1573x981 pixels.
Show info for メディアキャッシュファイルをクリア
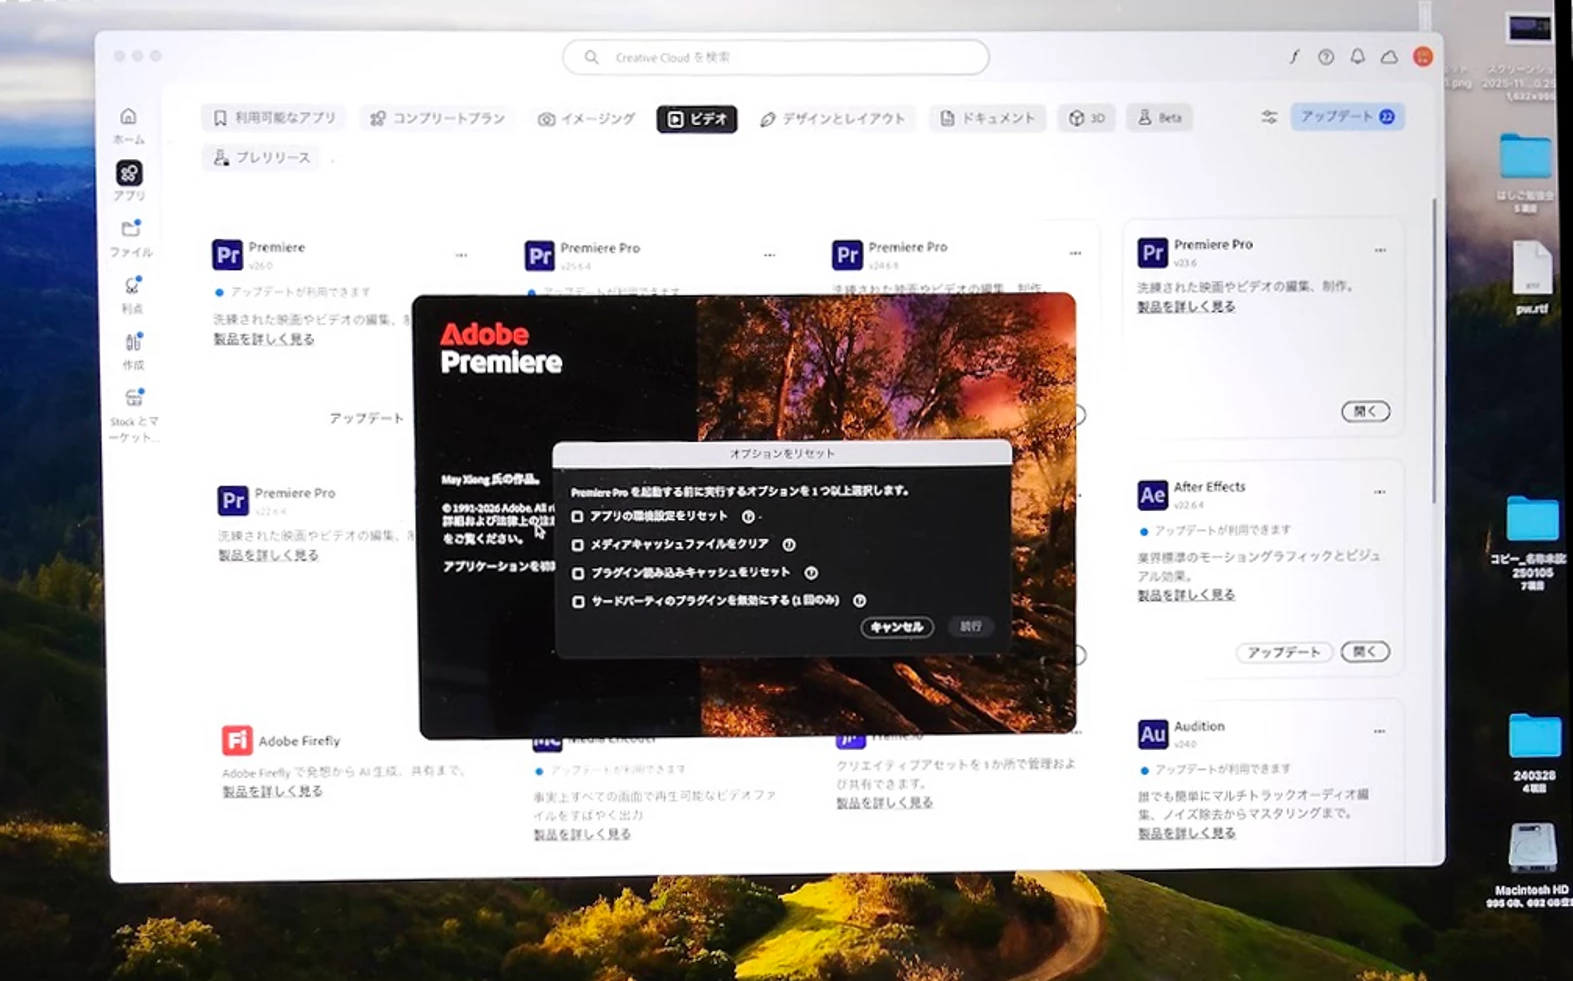pos(789,544)
